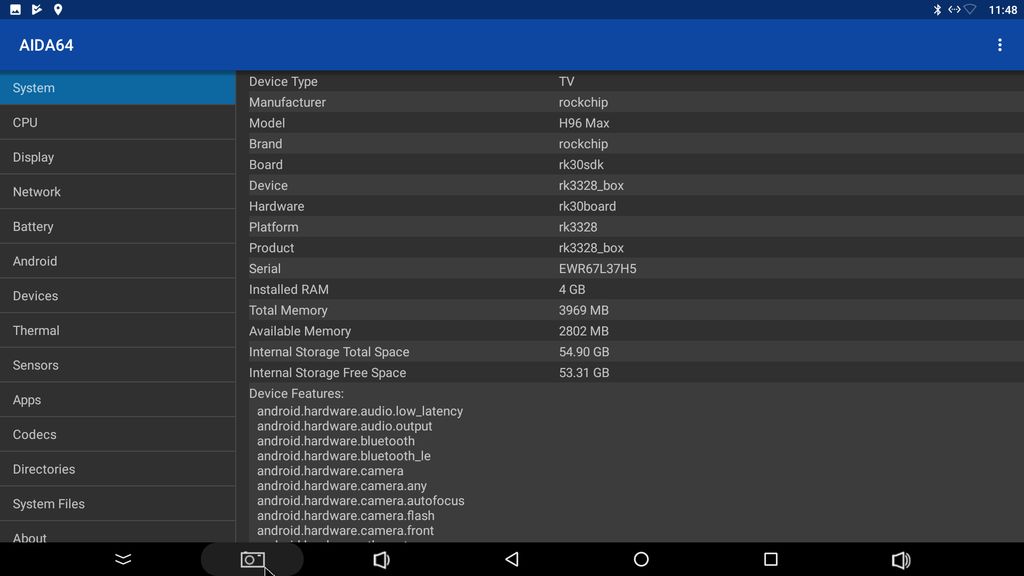Screen dimensions: 1024x576
Task: Select android.hardware.bluetooth_le feature
Action: coord(344,456)
